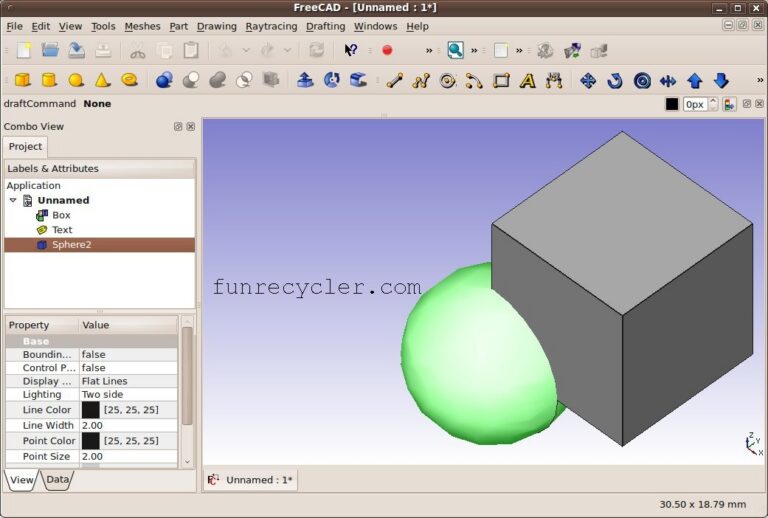Select the Draft Move tool
The height and width of the screenshot is (518, 768).
tap(588, 80)
